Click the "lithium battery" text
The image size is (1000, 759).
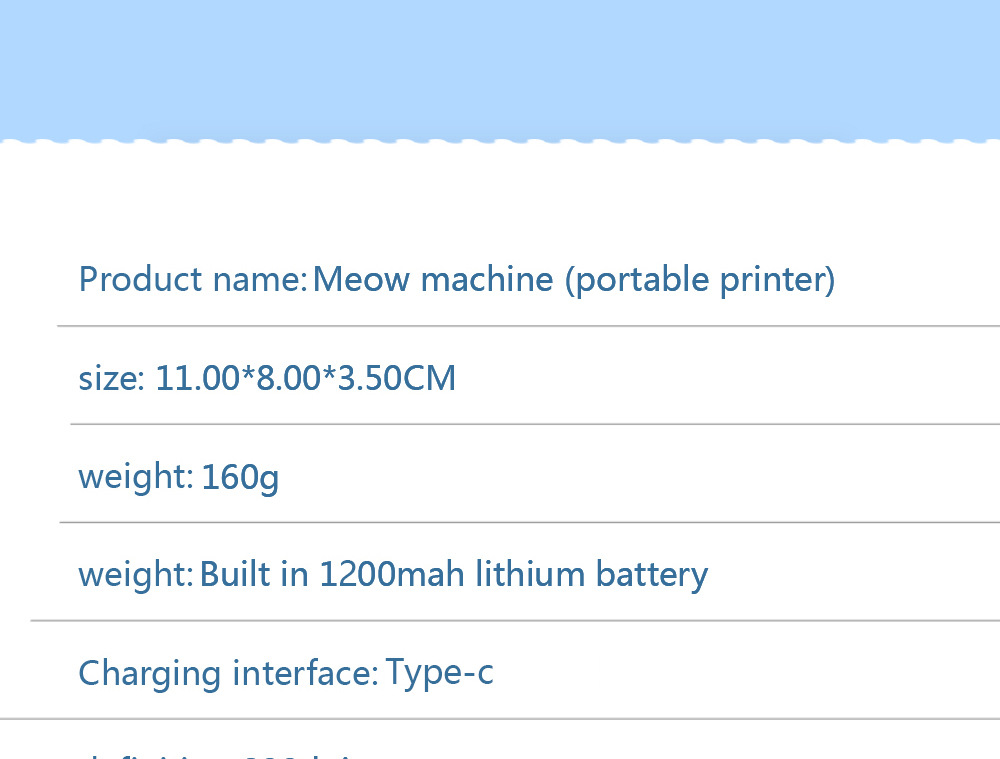tap(591, 574)
